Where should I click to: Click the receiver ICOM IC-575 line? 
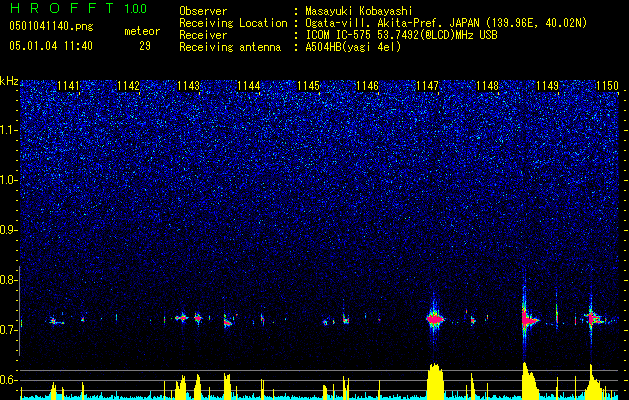(401, 35)
